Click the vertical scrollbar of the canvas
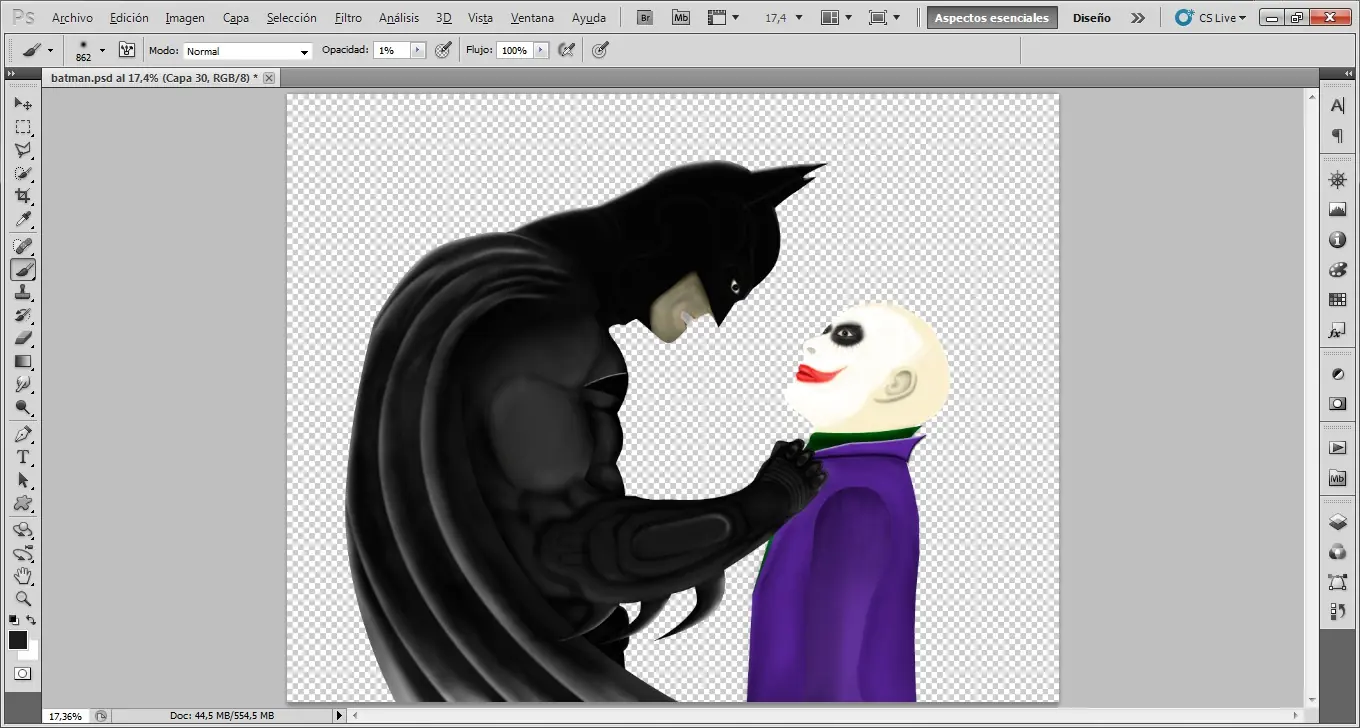The height and width of the screenshot is (728, 1360). [x=1311, y=400]
